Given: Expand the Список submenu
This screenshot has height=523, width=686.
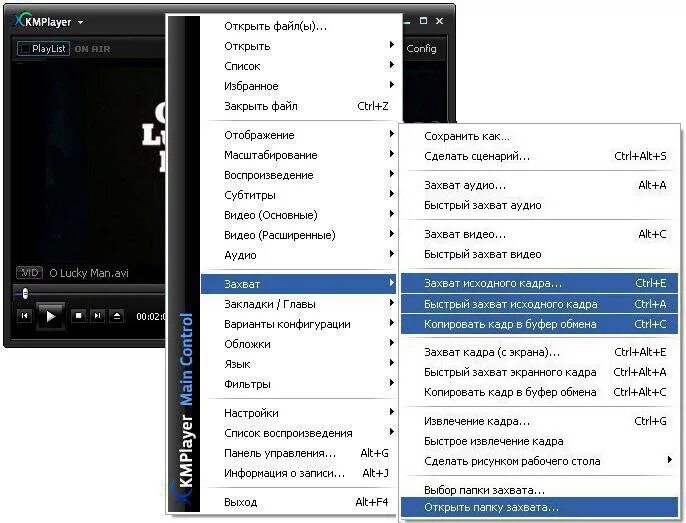Looking at the screenshot, I should click(x=299, y=66).
